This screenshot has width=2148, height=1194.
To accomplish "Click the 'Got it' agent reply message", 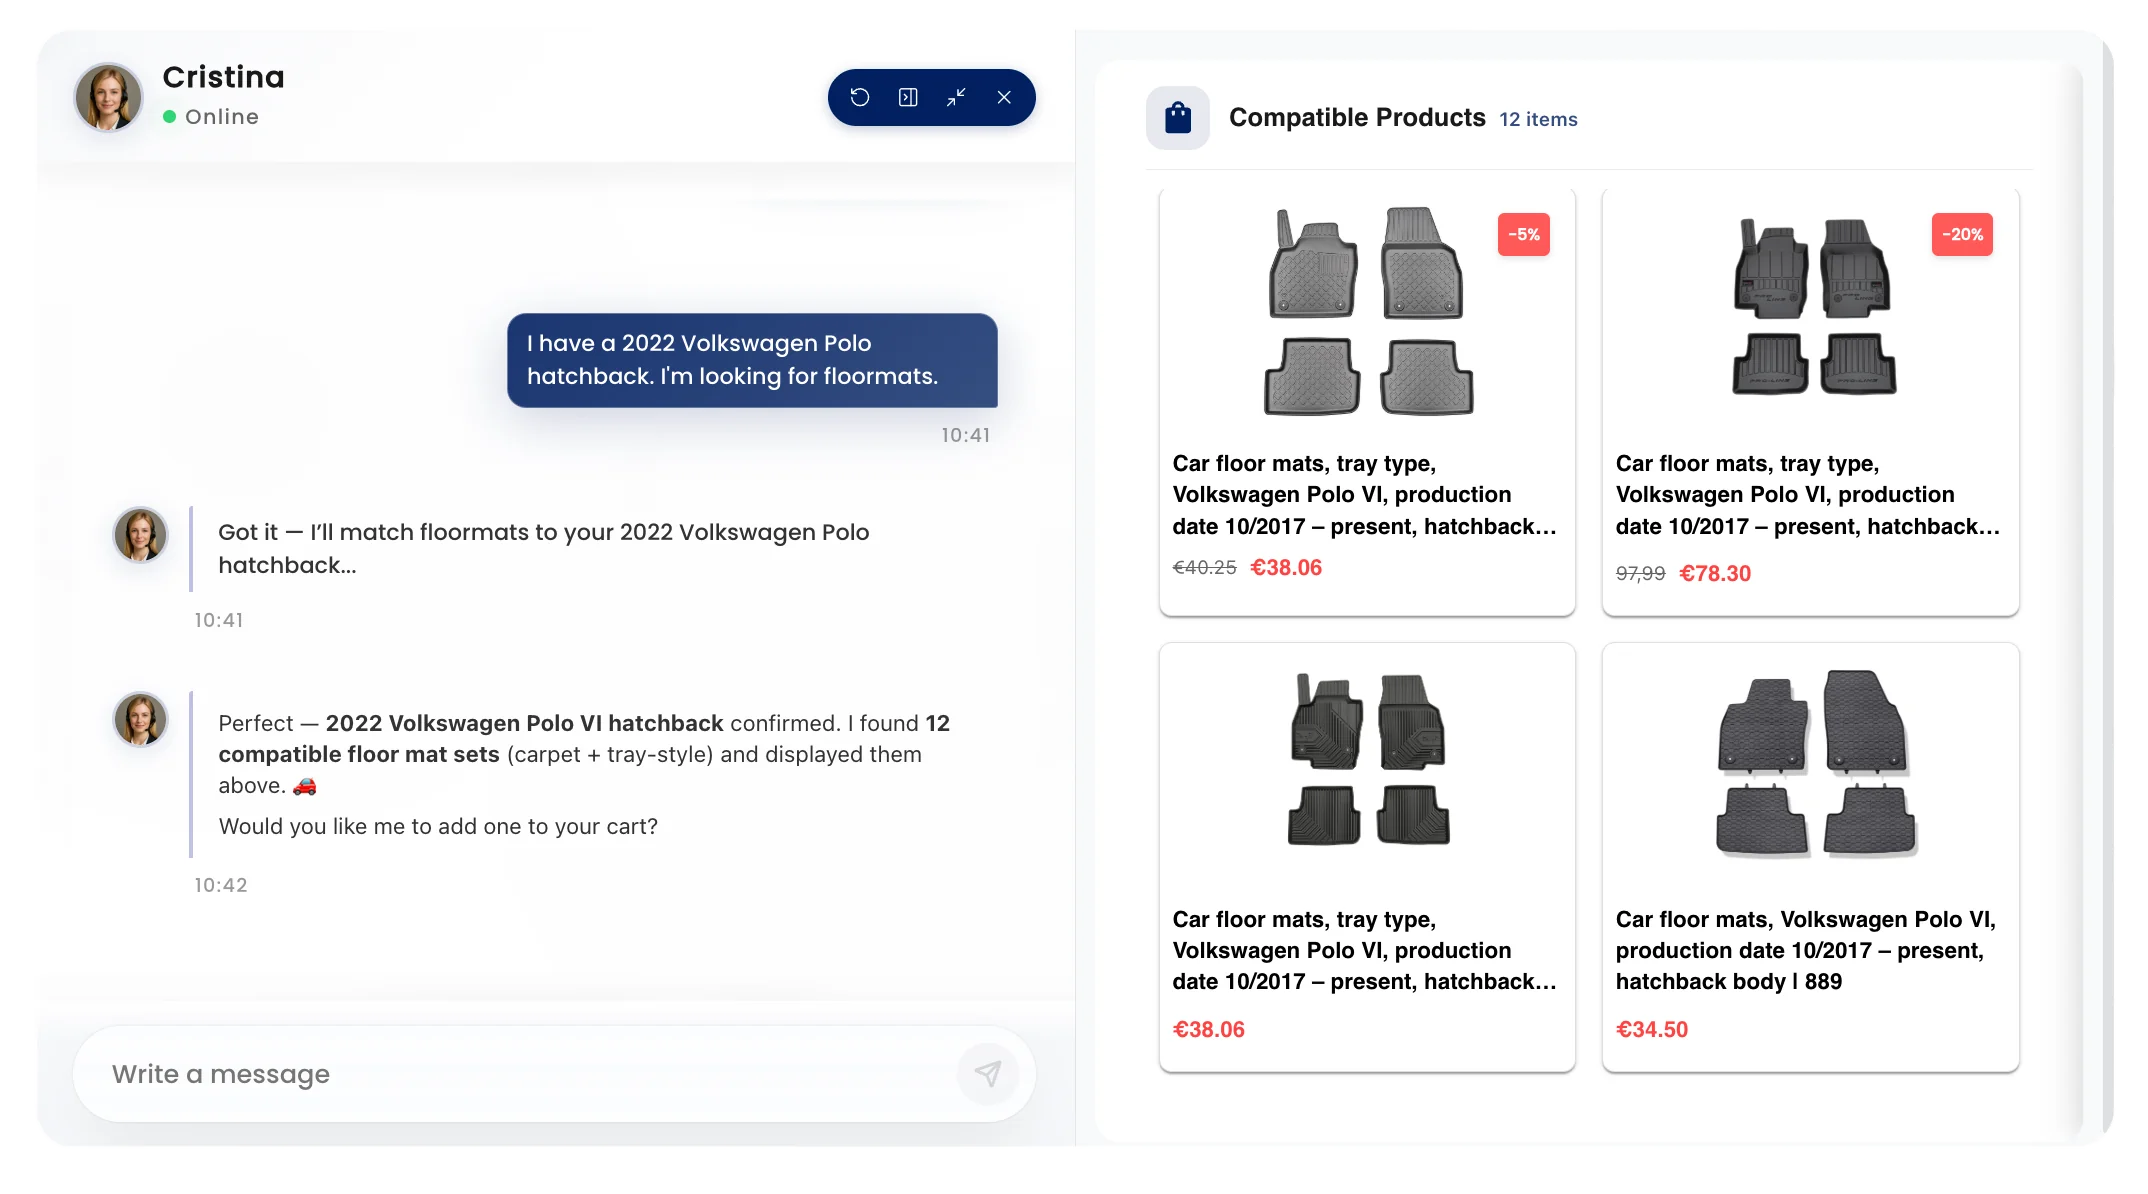I will [x=544, y=548].
